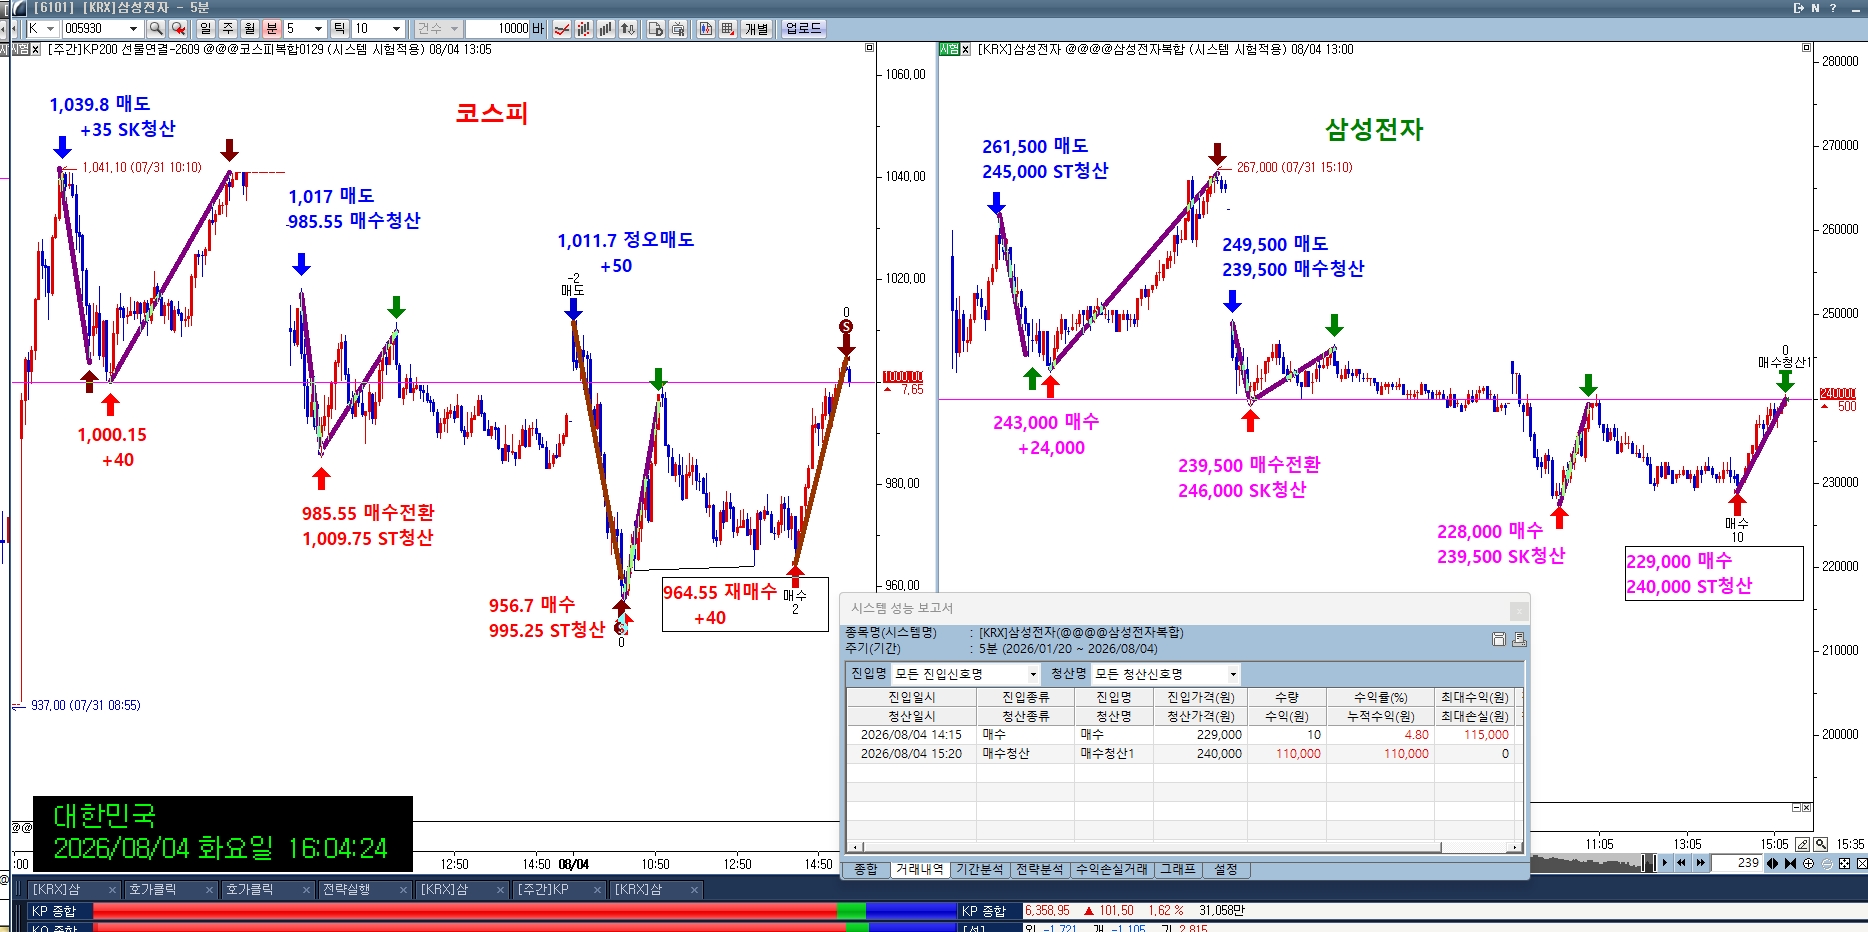Print the system performance report
This screenshot has height=932, width=1868.
[1519, 639]
